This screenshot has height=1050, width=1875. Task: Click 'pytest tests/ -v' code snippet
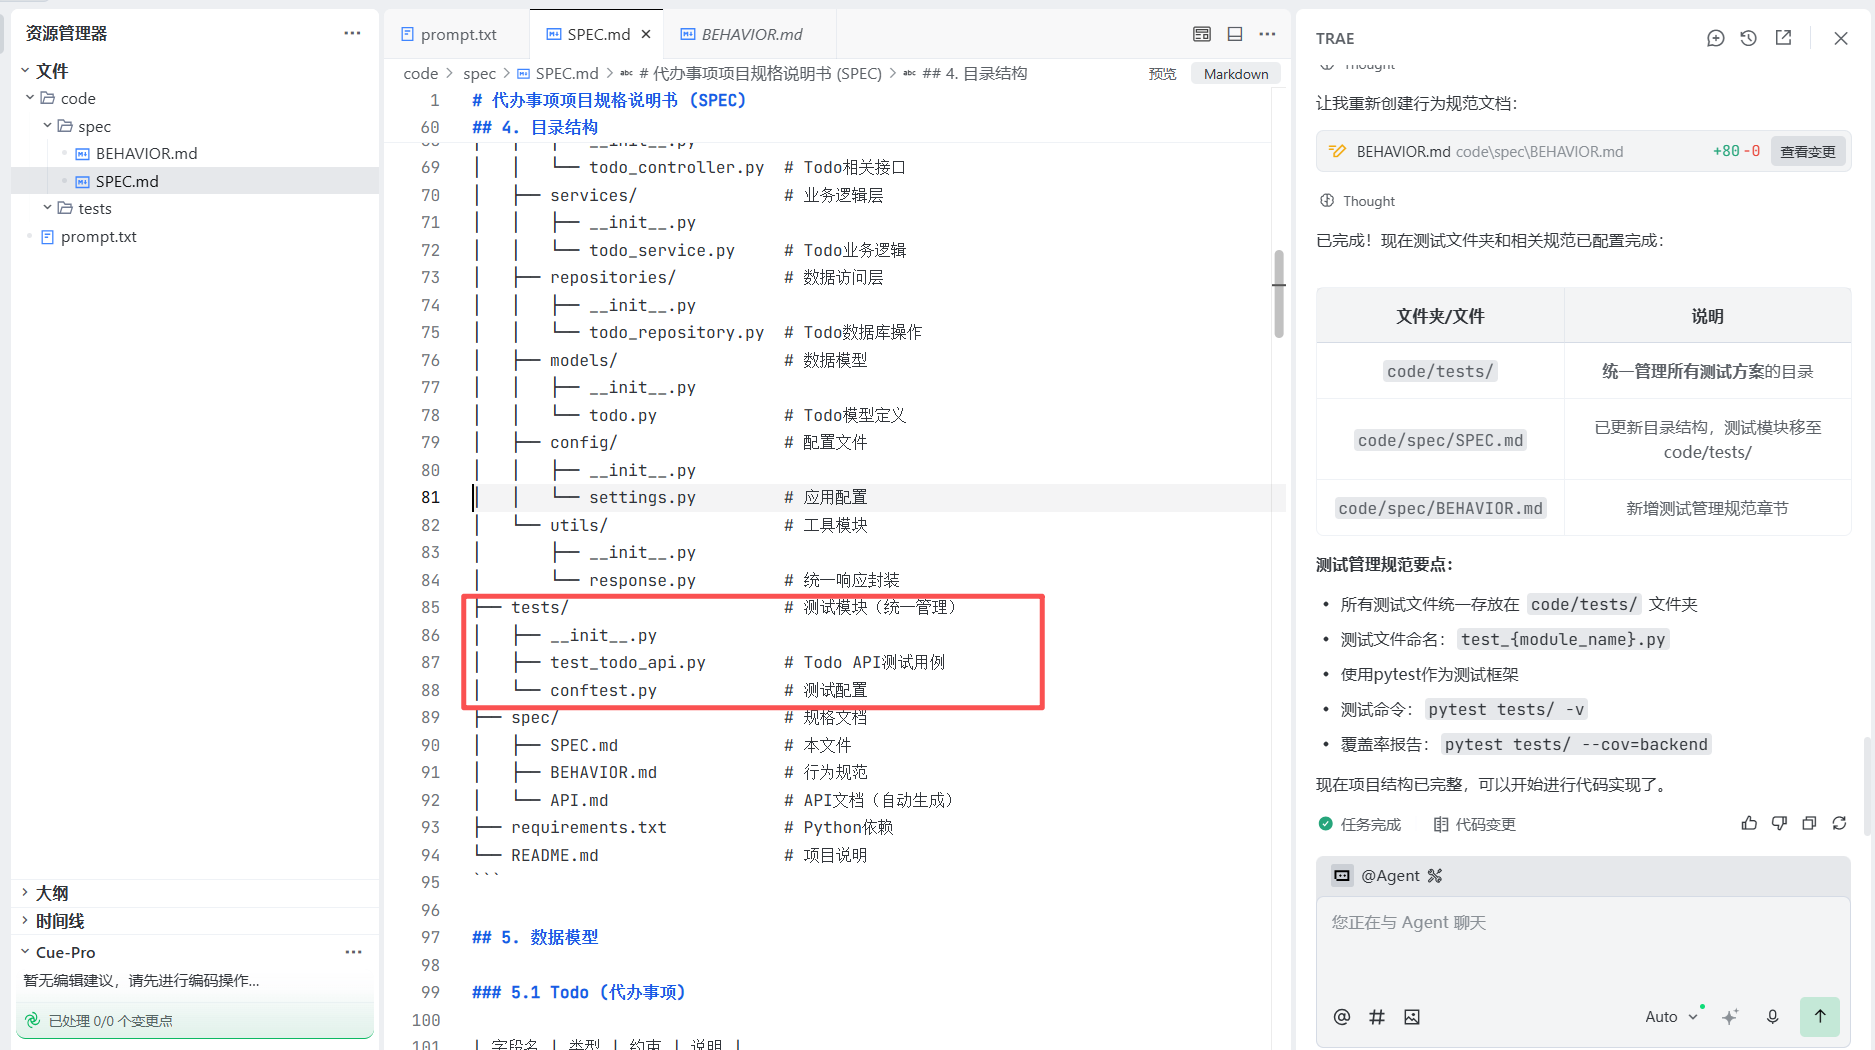(1506, 709)
